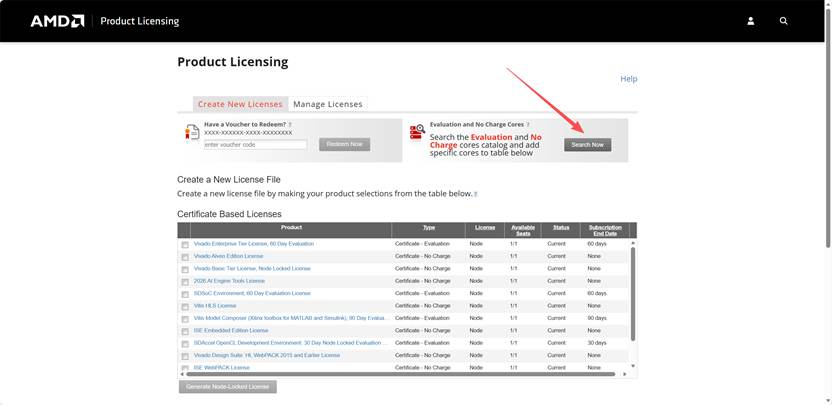Click the Redeem Now button
The height and width of the screenshot is (405, 832).
tap(344, 144)
